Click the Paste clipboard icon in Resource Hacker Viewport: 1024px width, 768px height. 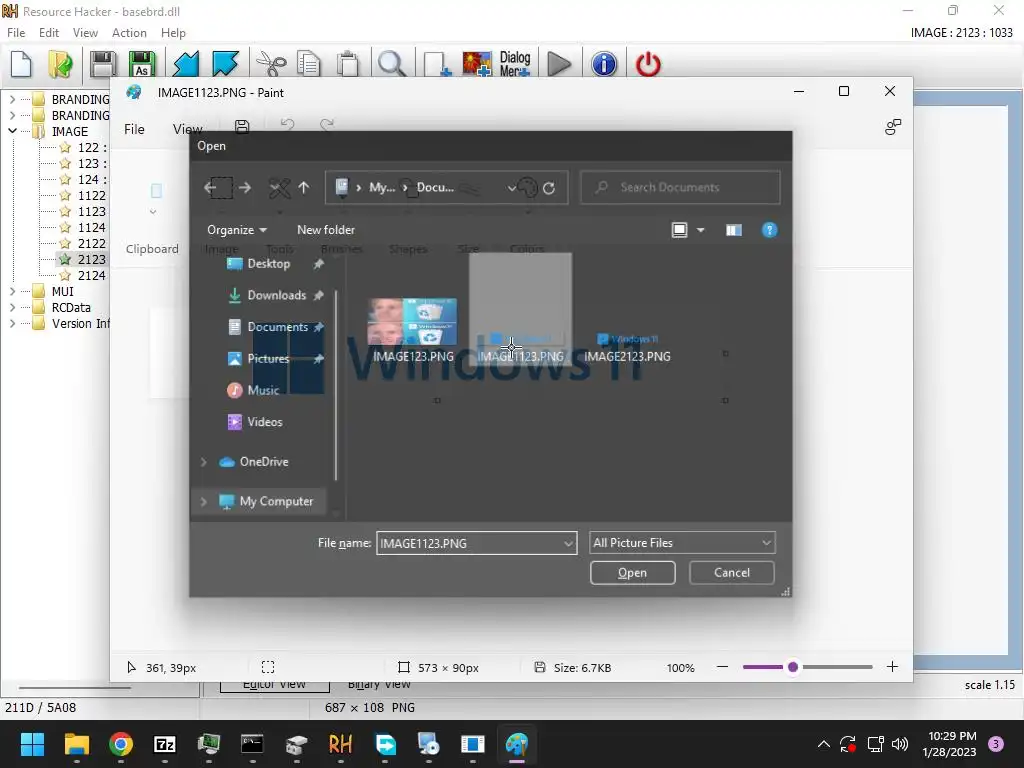coord(348,64)
